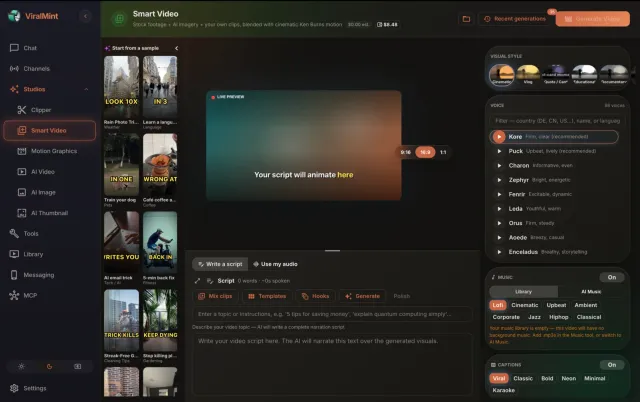Click the script Generate button
The height and width of the screenshot is (402, 640).
point(362,296)
